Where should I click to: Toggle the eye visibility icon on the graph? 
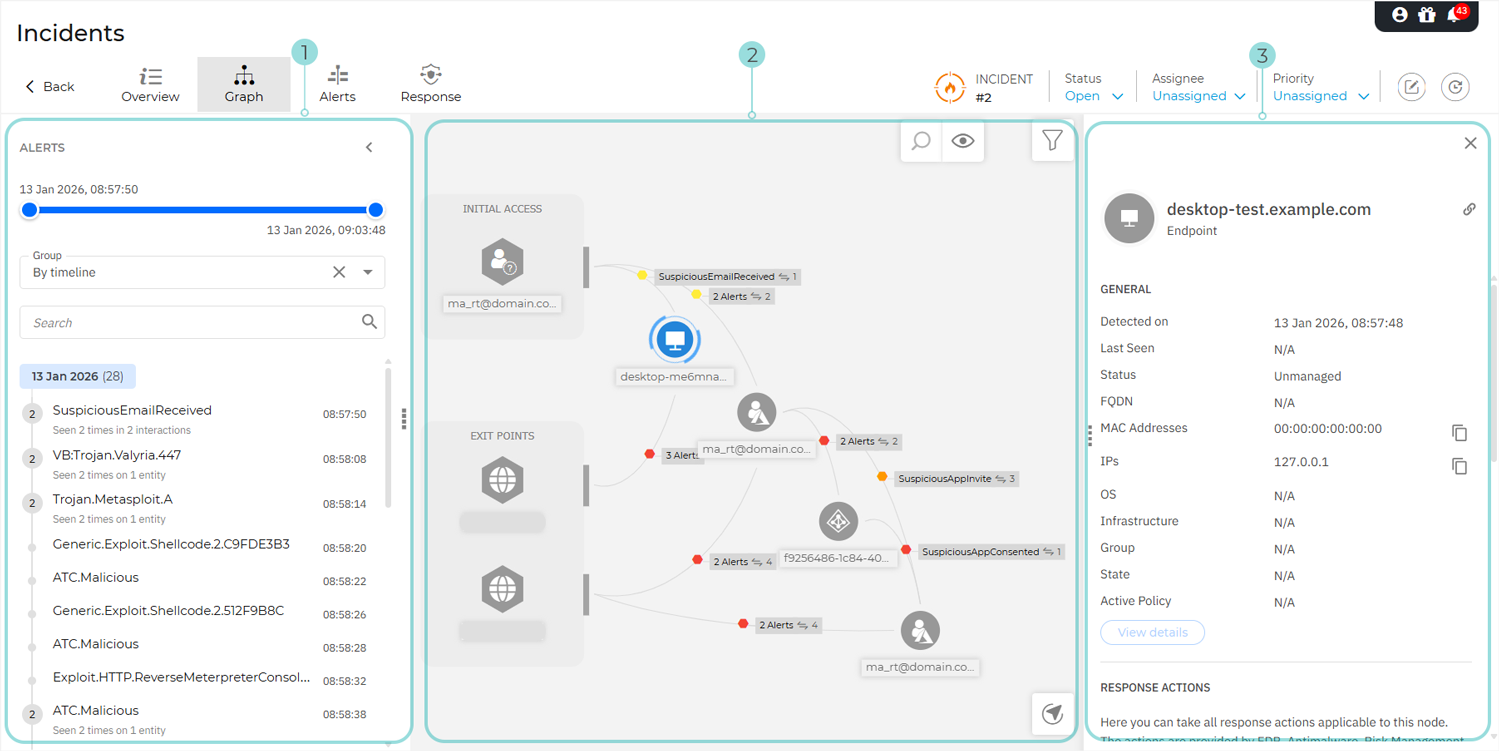962,141
